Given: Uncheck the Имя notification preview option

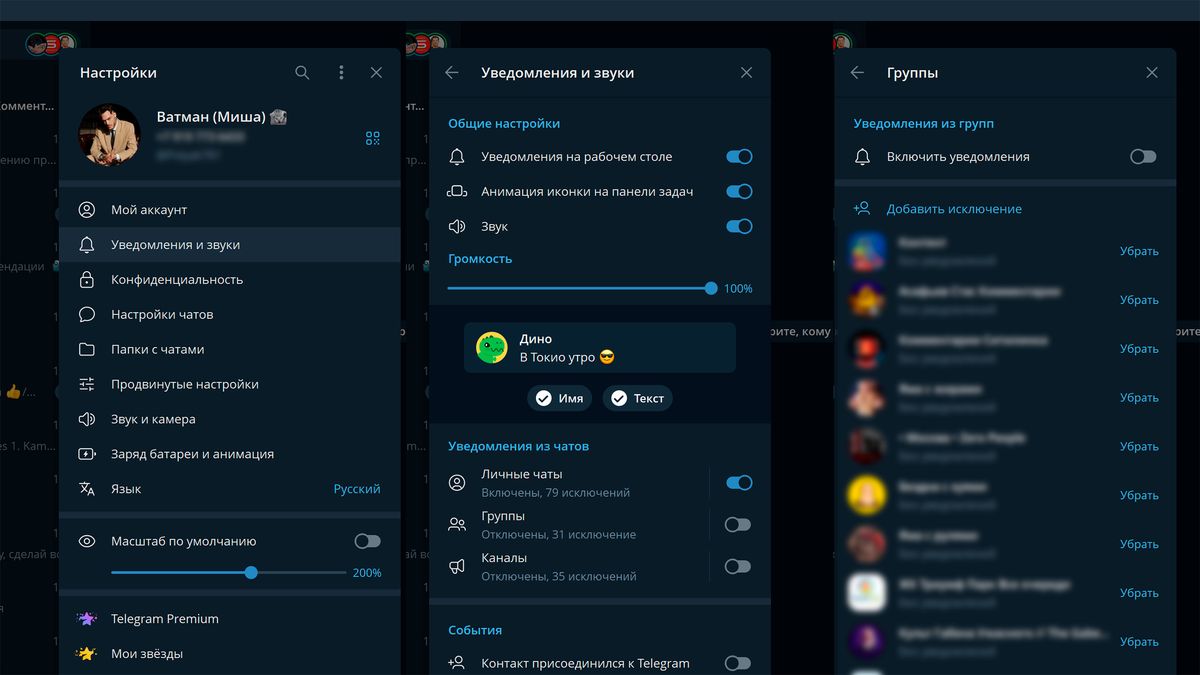Looking at the screenshot, I should [x=559, y=397].
